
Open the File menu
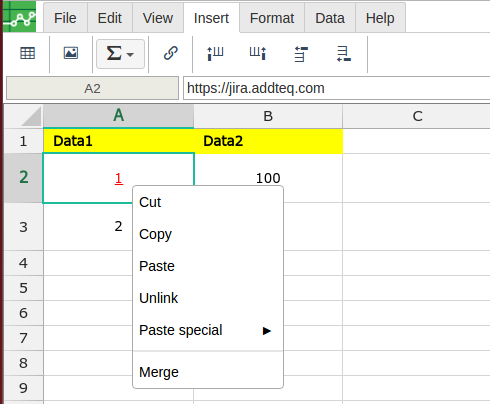[x=65, y=18]
